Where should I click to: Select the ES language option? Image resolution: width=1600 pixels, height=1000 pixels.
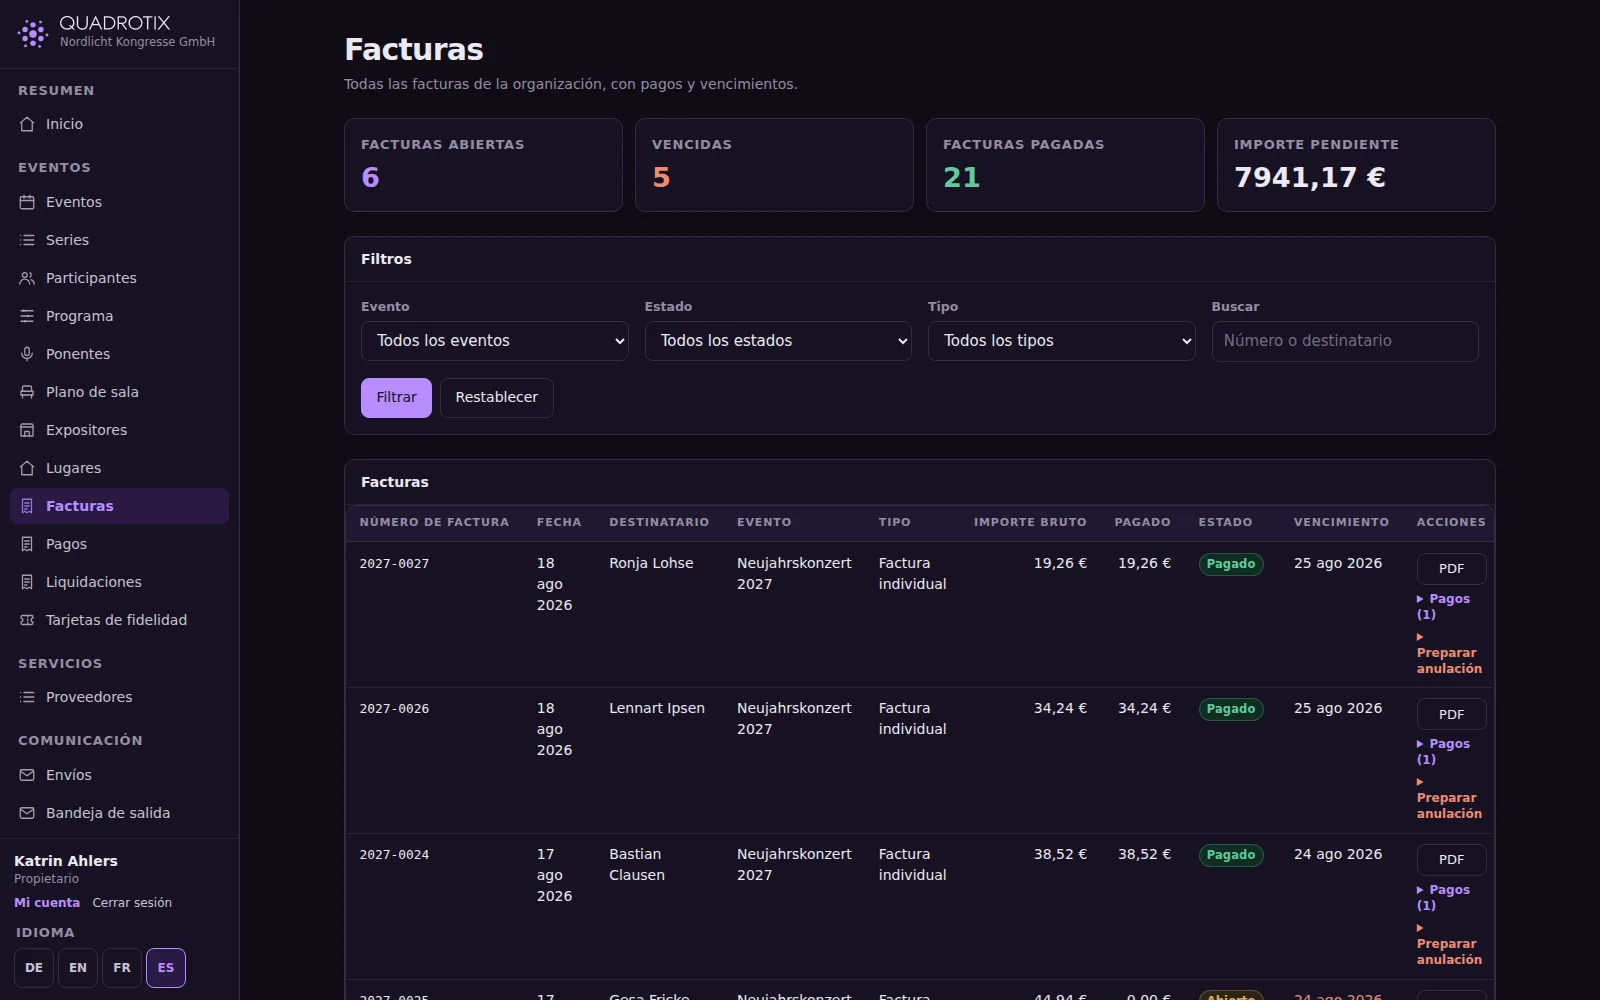tap(166, 968)
